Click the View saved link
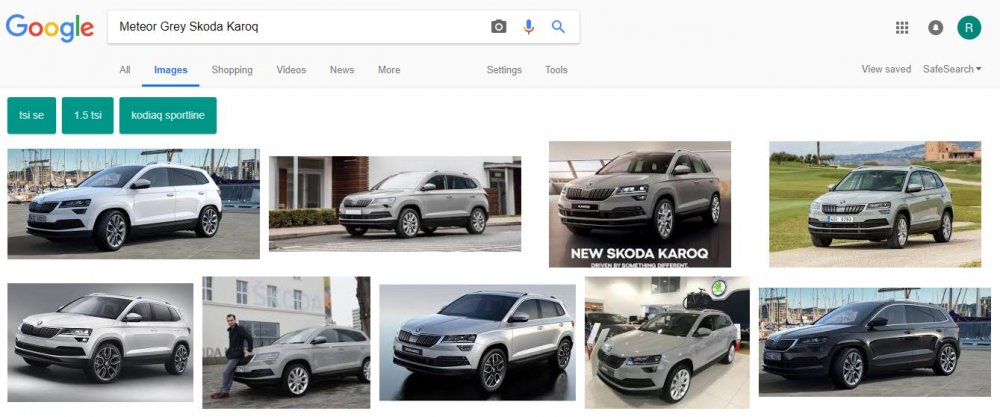Viewport: 1000px width, 417px height. coord(886,69)
